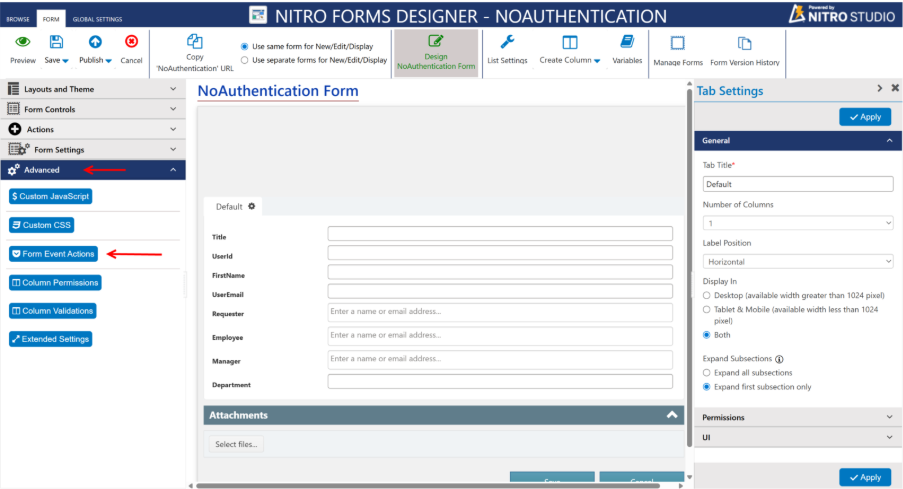Open Manage Forms icon
The image size is (903, 489).
point(678,44)
